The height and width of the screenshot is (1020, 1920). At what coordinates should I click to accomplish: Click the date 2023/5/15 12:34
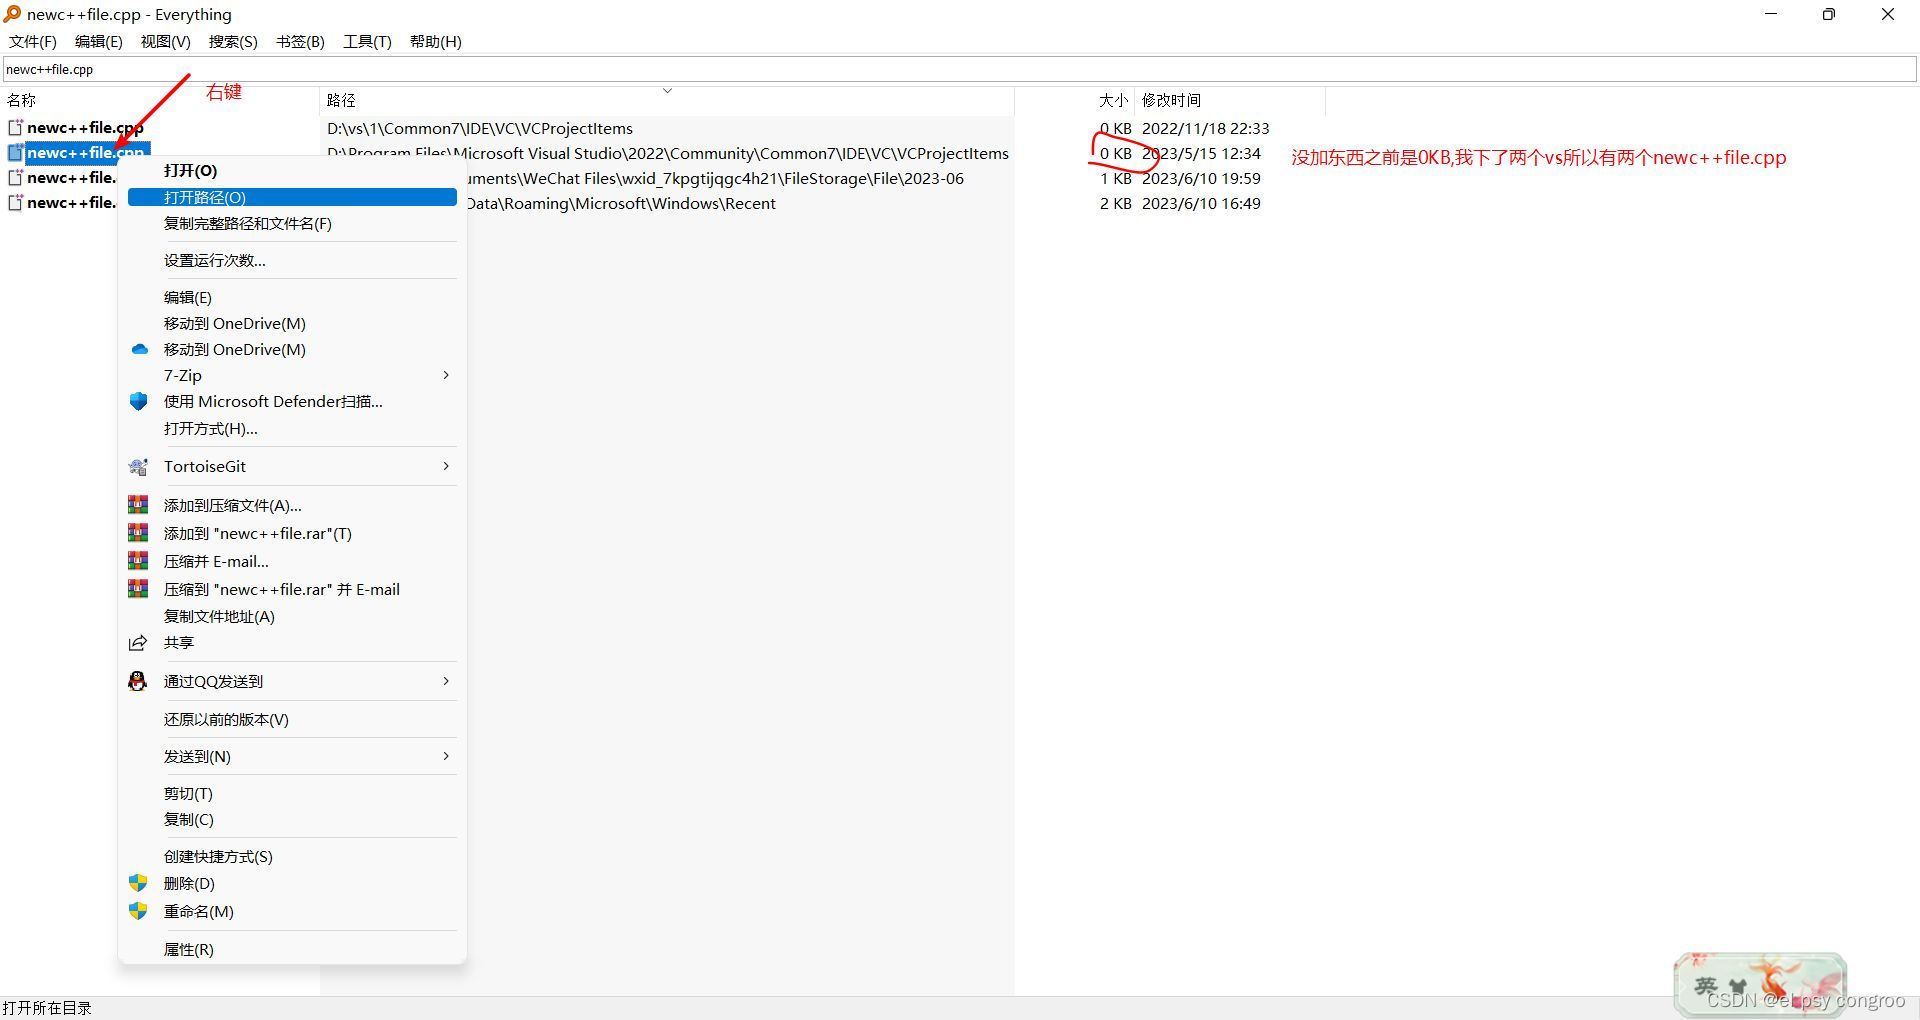(1201, 153)
